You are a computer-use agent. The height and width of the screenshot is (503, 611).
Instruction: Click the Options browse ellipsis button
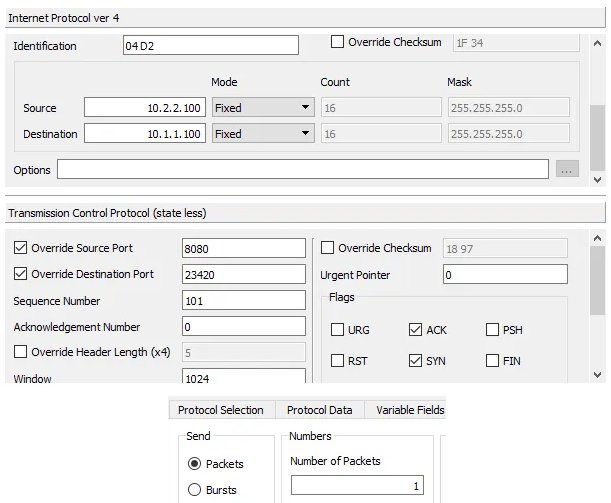567,169
